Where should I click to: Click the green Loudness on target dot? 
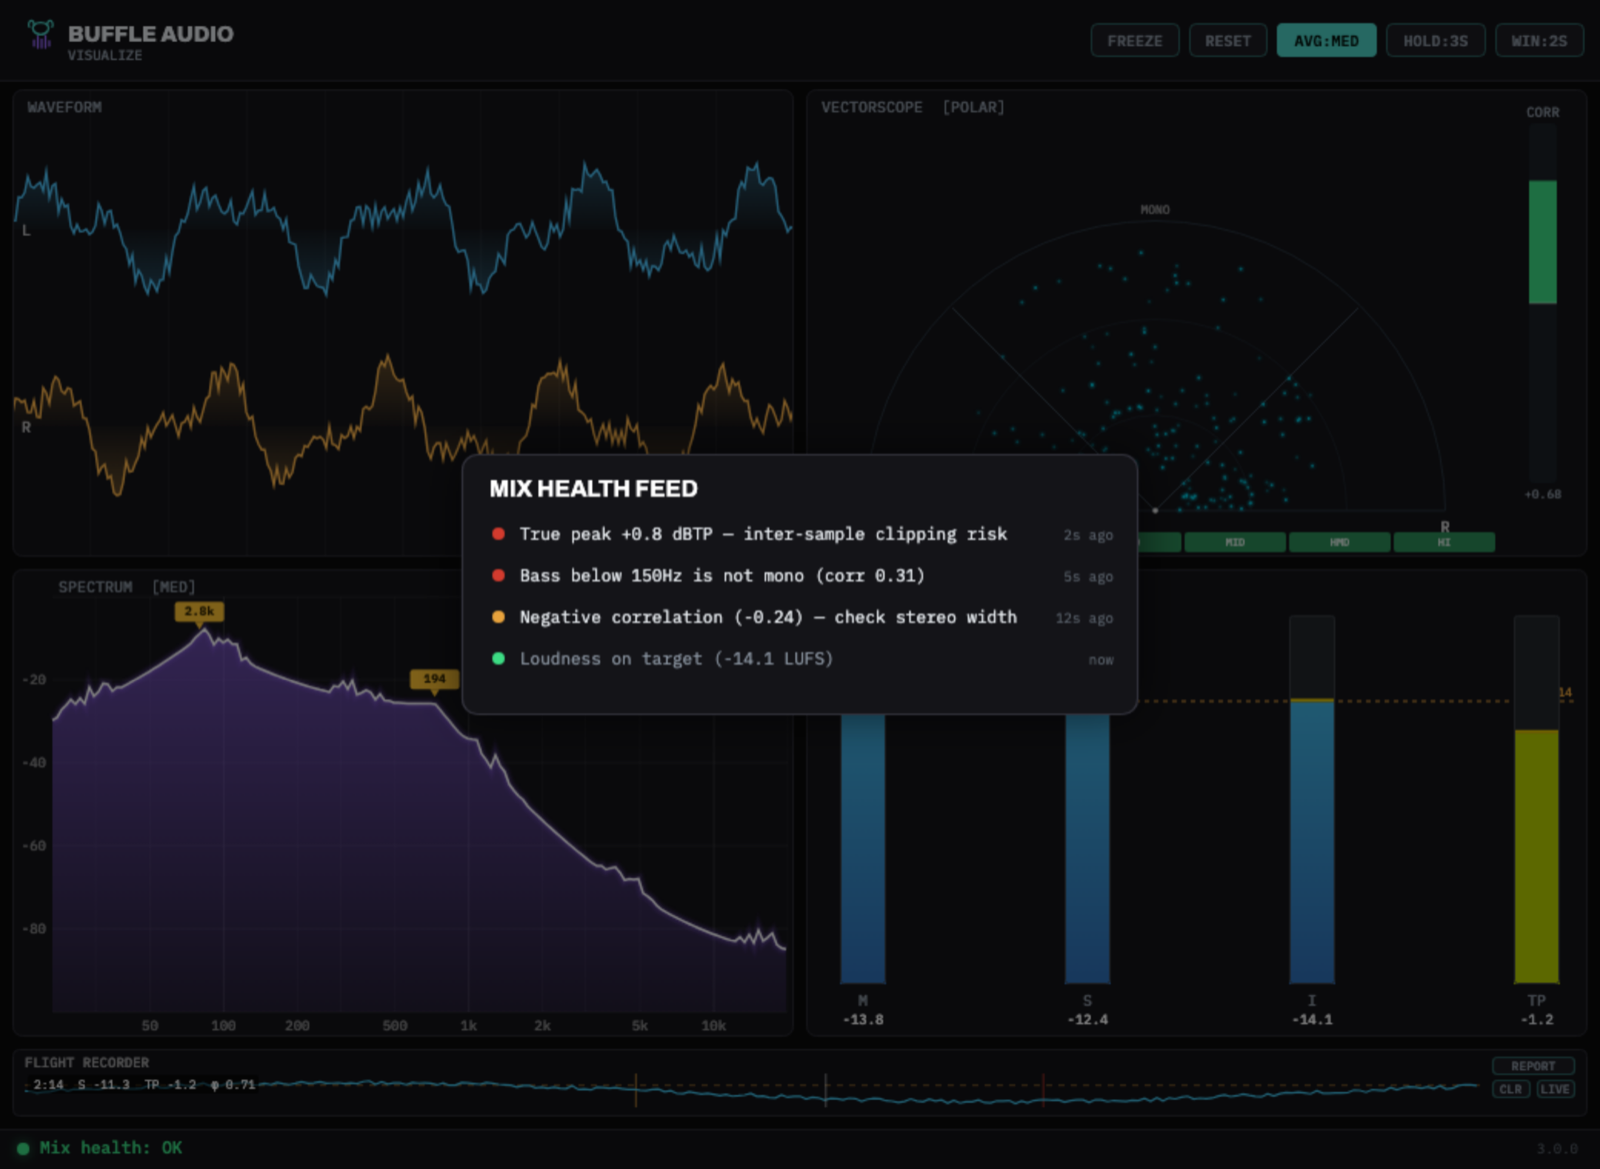click(x=498, y=659)
